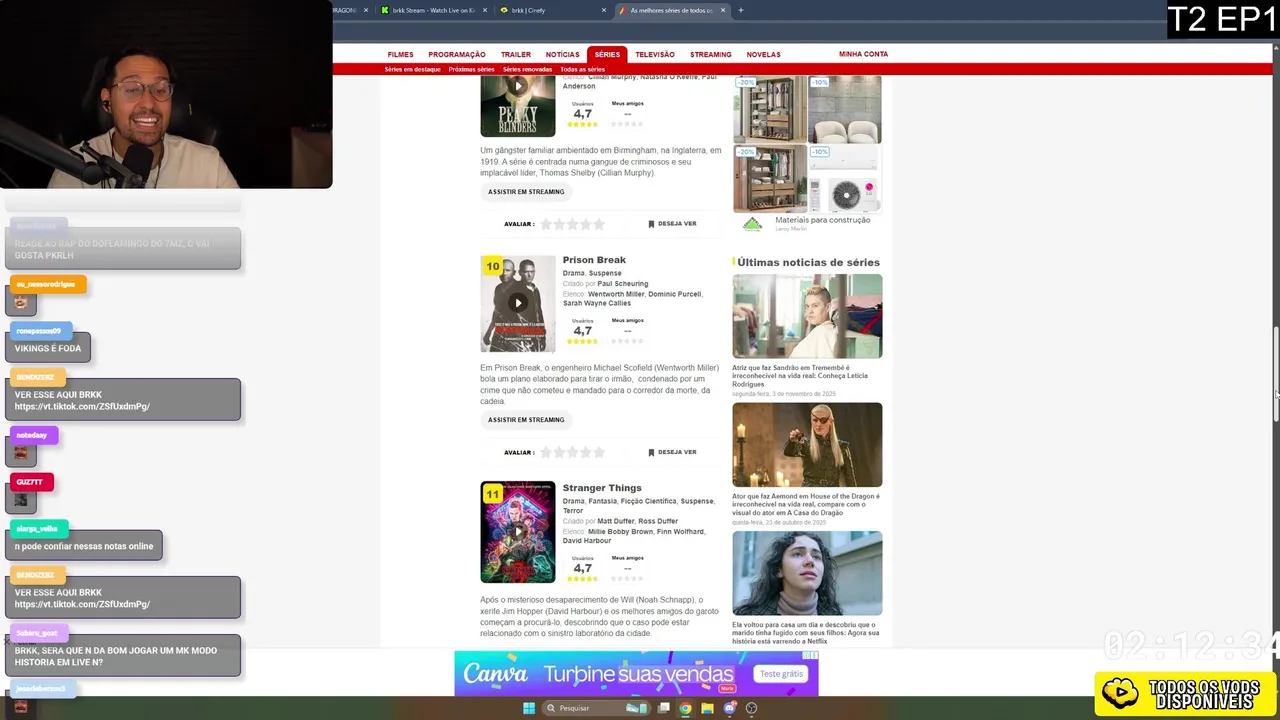This screenshot has width=1280, height=720.
Task: Open the FILMES menu
Action: [x=400, y=54]
